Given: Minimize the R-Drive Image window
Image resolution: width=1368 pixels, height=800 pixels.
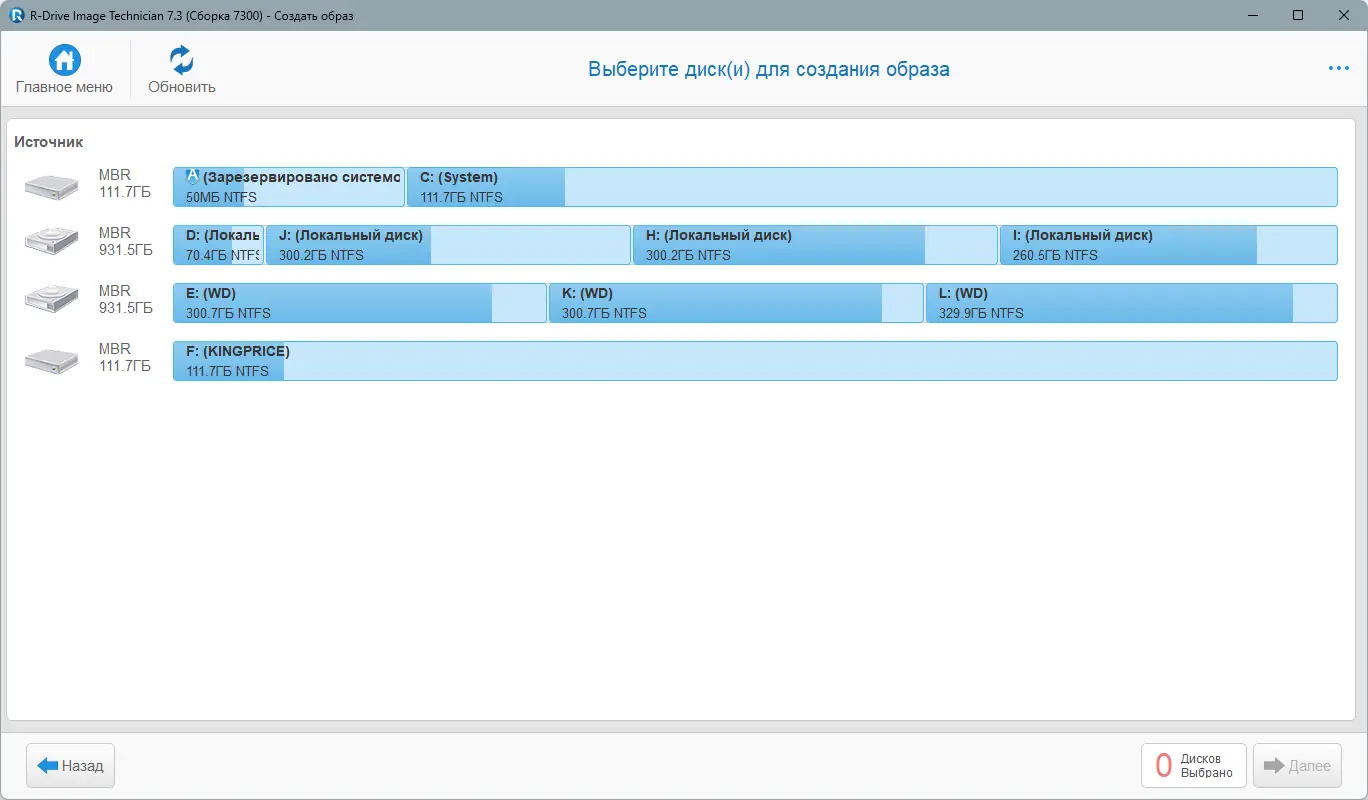Looking at the screenshot, I should tap(1252, 15).
